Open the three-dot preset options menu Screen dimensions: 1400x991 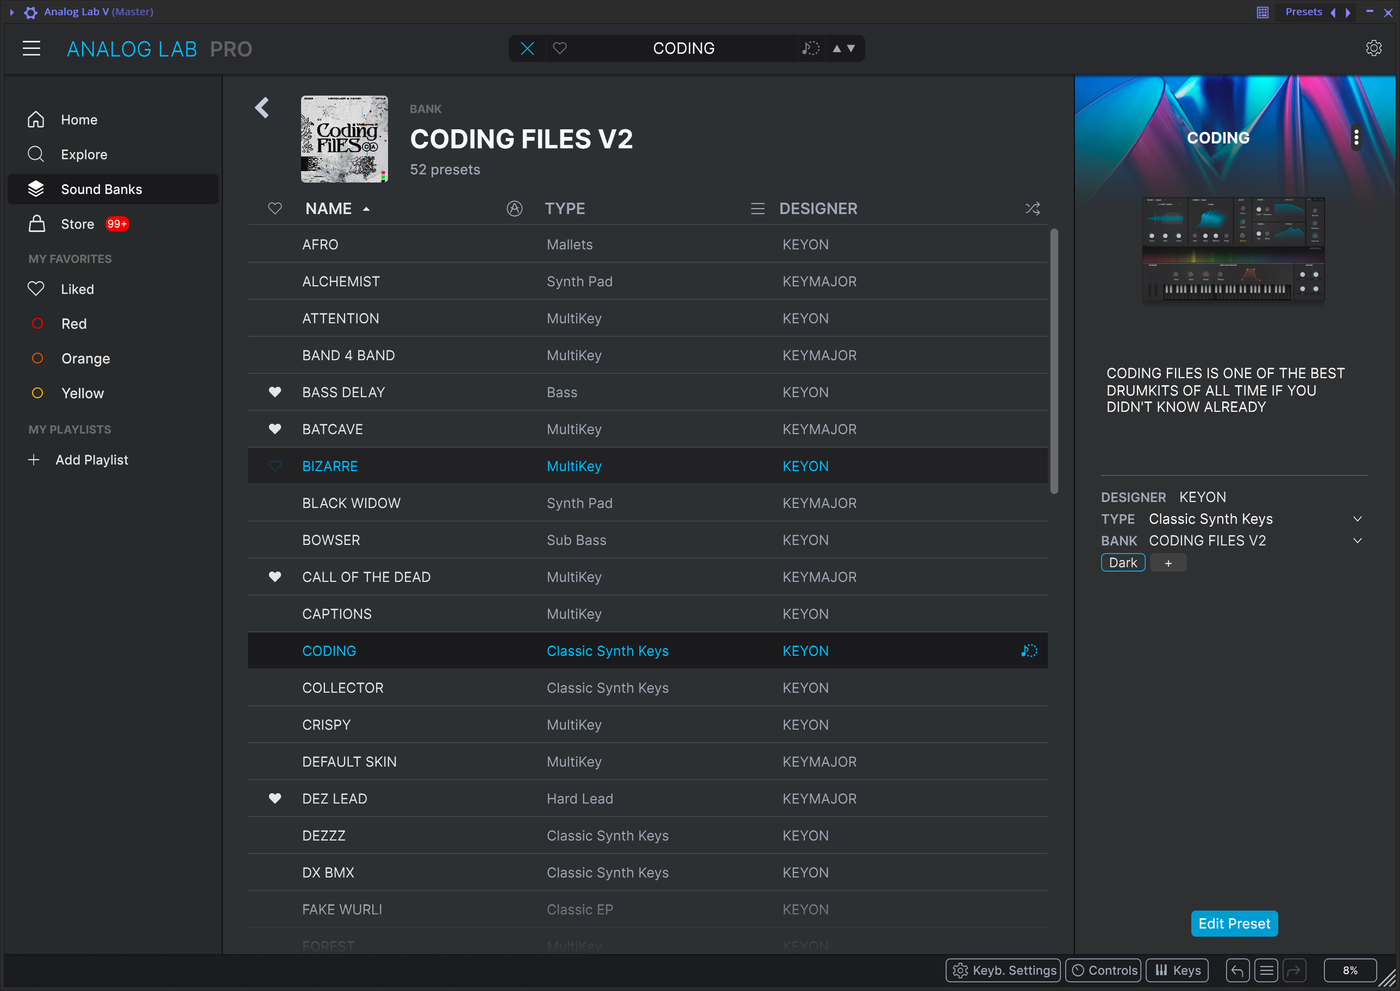click(x=1356, y=138)
